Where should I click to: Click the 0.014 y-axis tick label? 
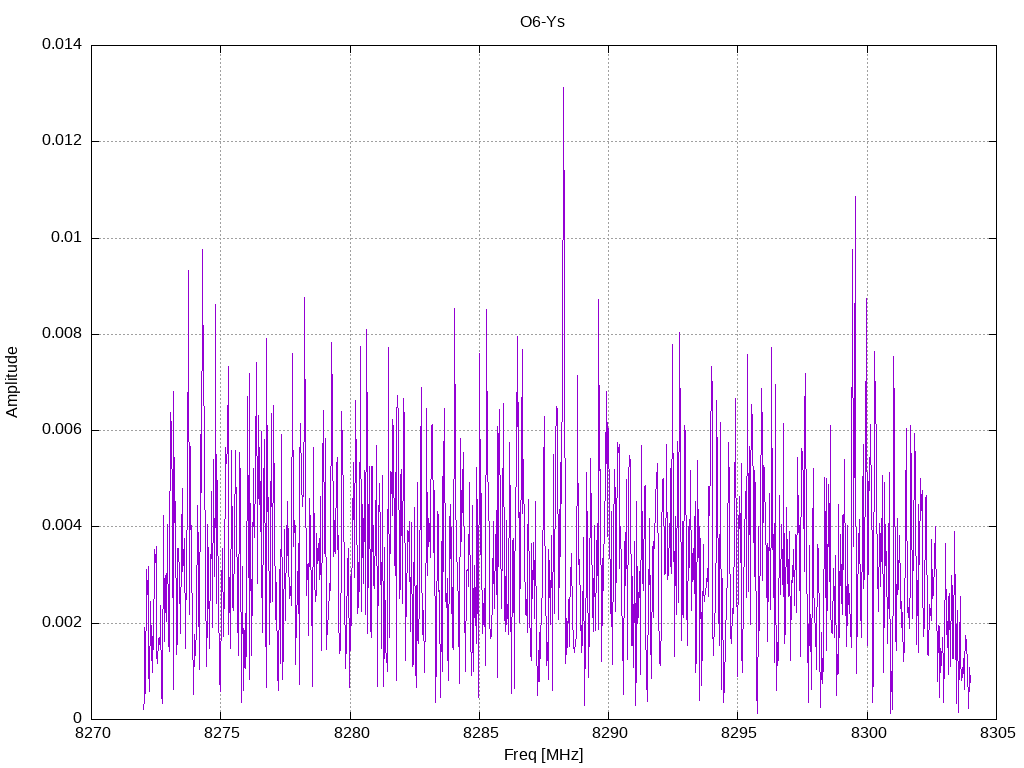pyautogui.click(x=62, y=44)
